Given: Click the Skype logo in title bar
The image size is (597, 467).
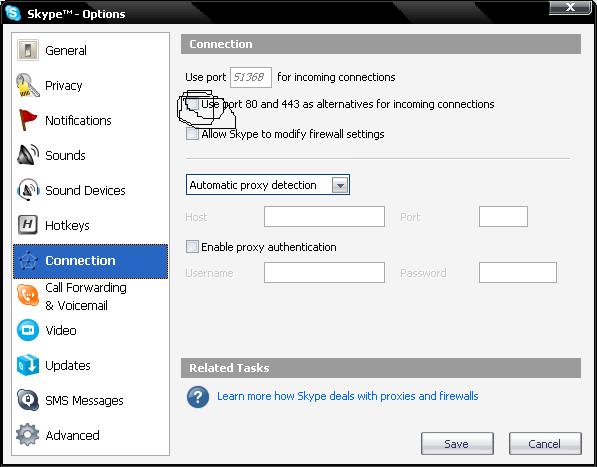Looking at the screenshot, I should tap(13, 13).
